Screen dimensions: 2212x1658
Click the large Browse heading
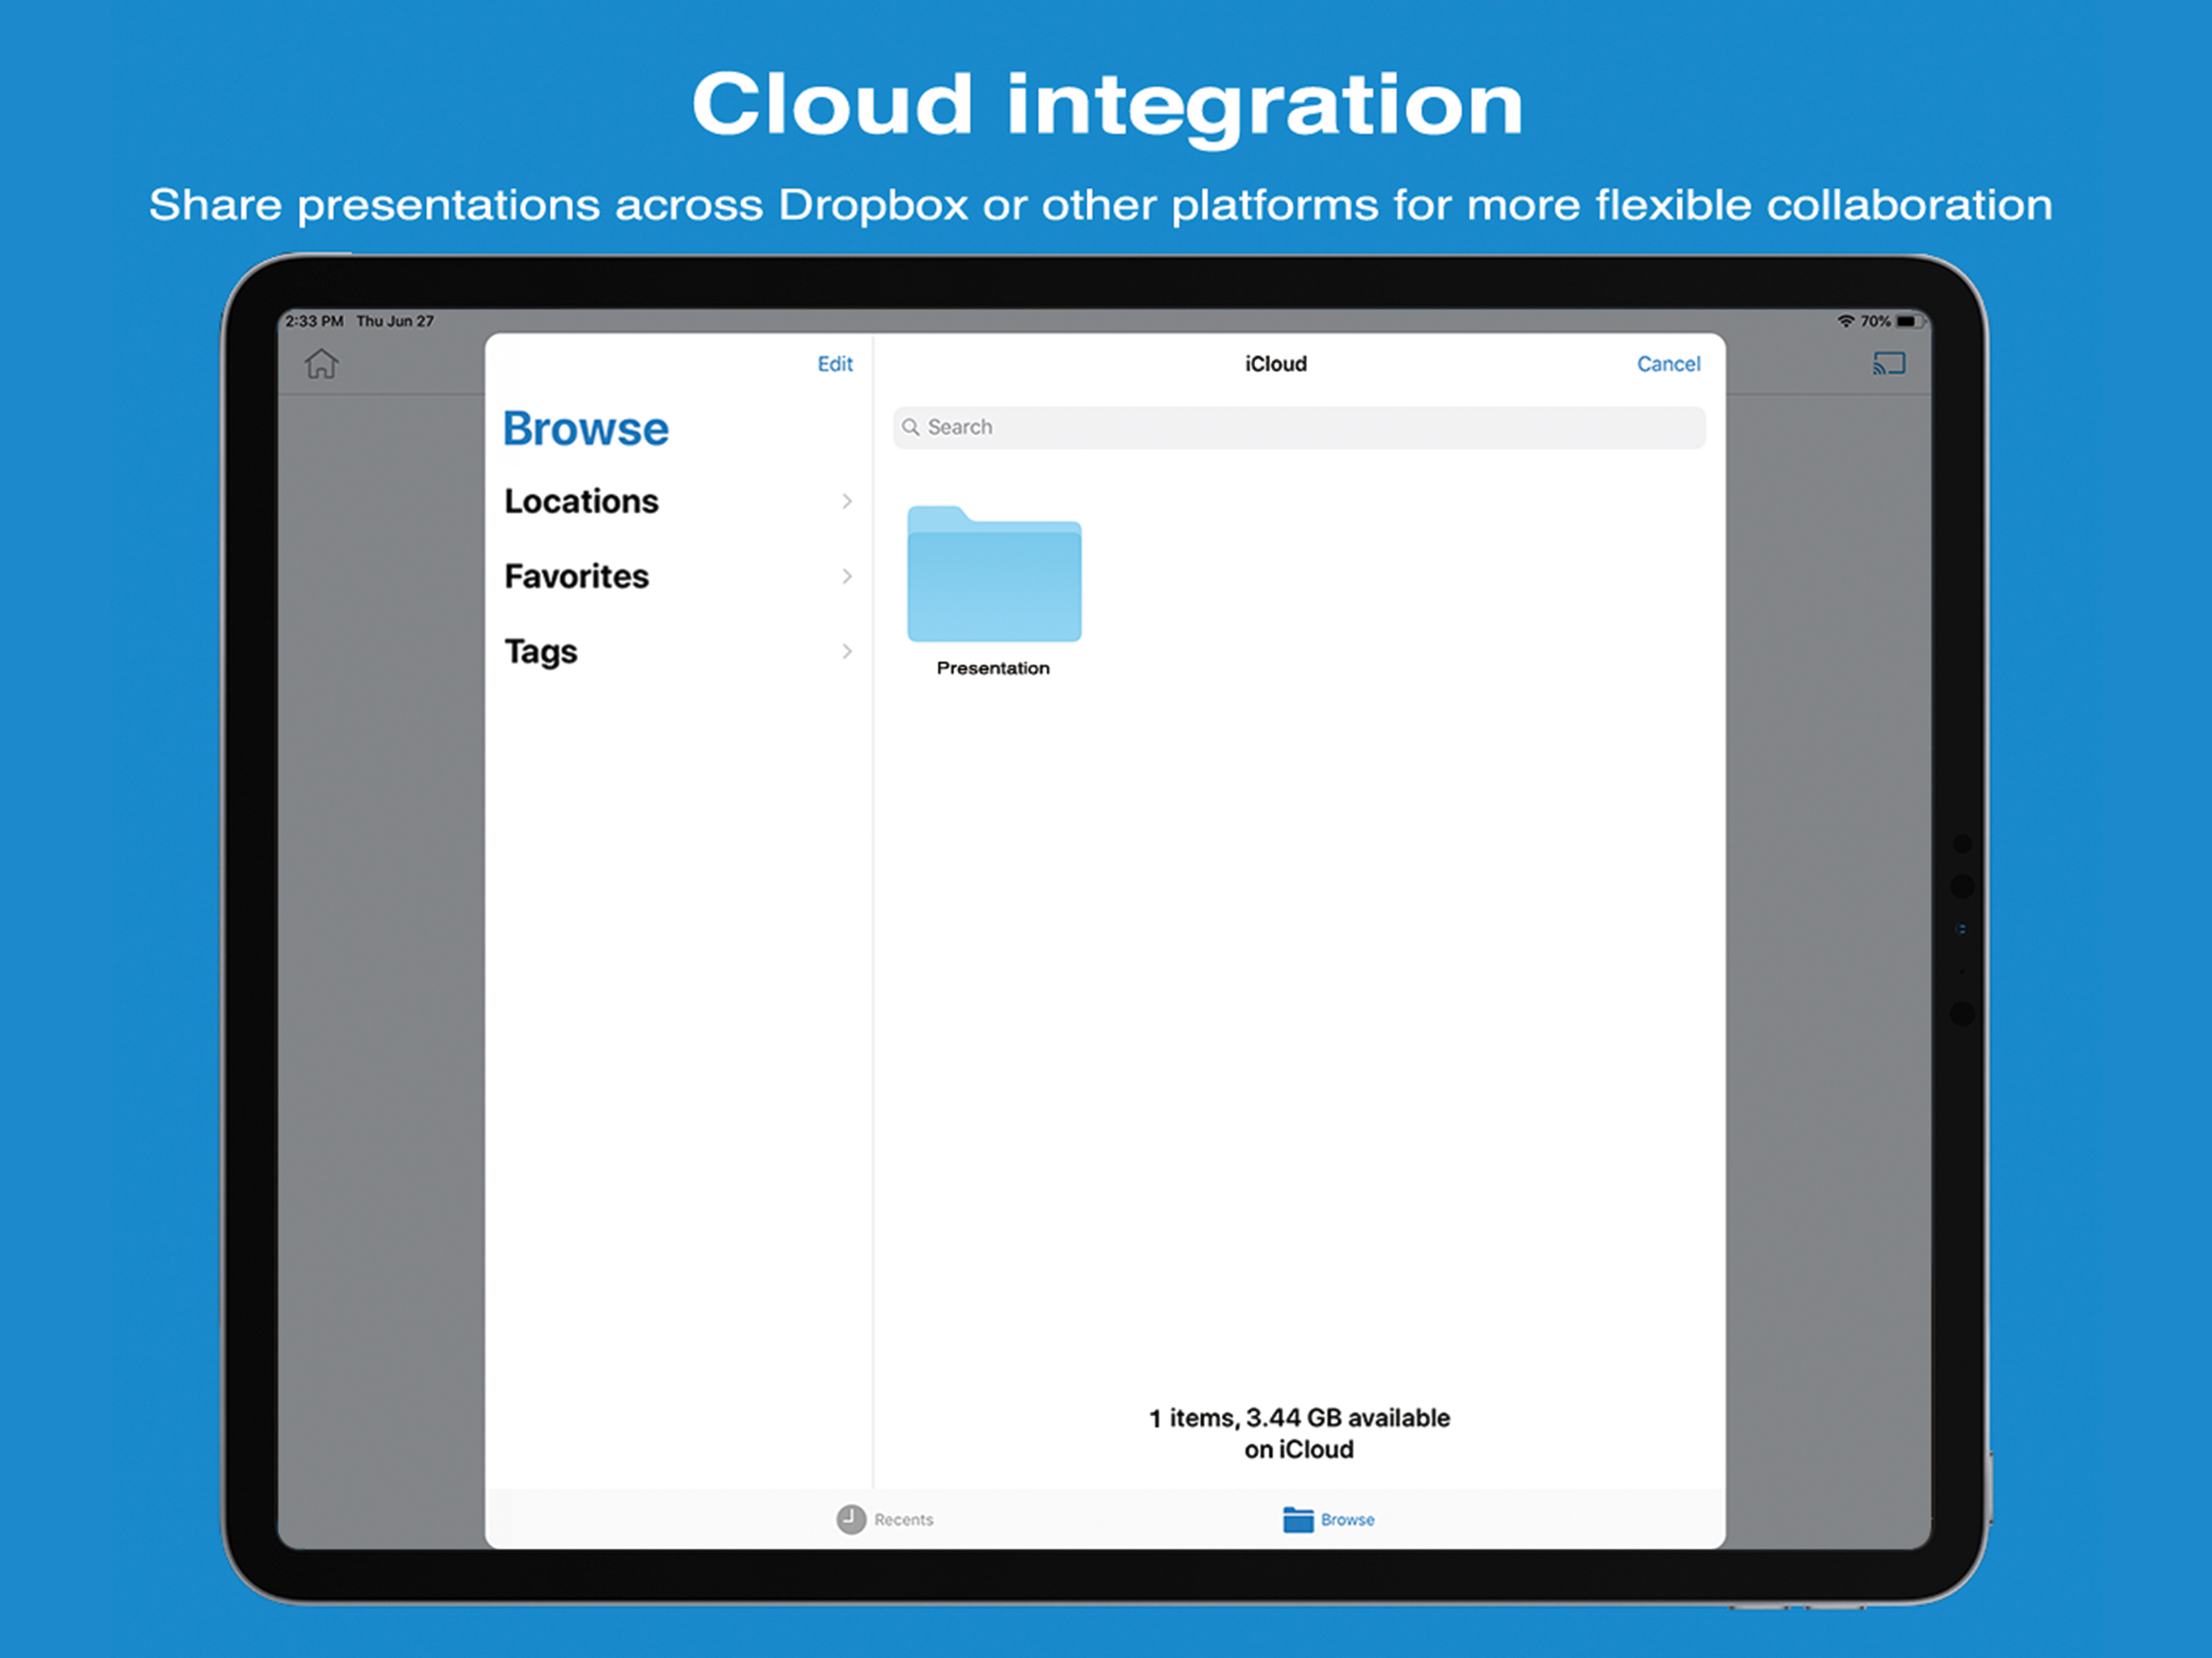[586, 429]
